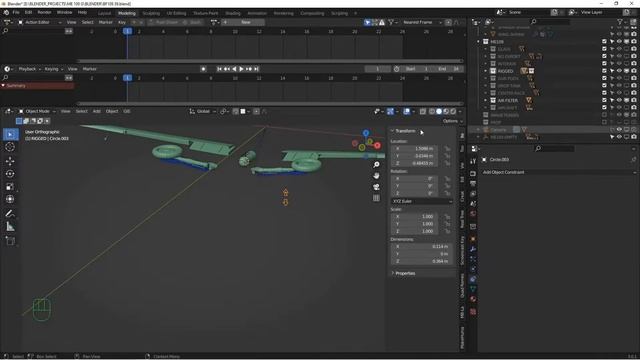640x360 pixels.
Task: Click Add Object Constraint button
Action: pyautogui.click(x=558, y=172)
